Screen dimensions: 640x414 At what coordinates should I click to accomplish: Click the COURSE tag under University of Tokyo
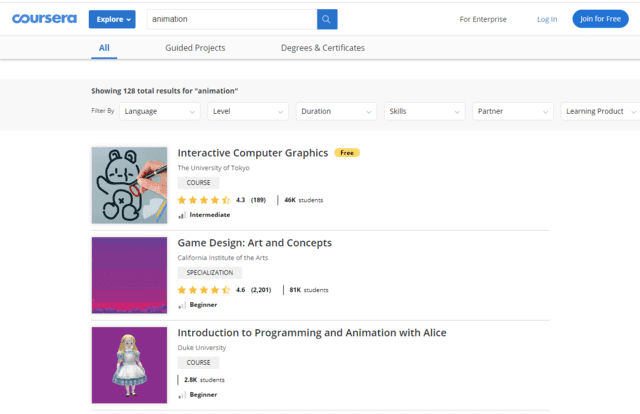pos(198,183)
